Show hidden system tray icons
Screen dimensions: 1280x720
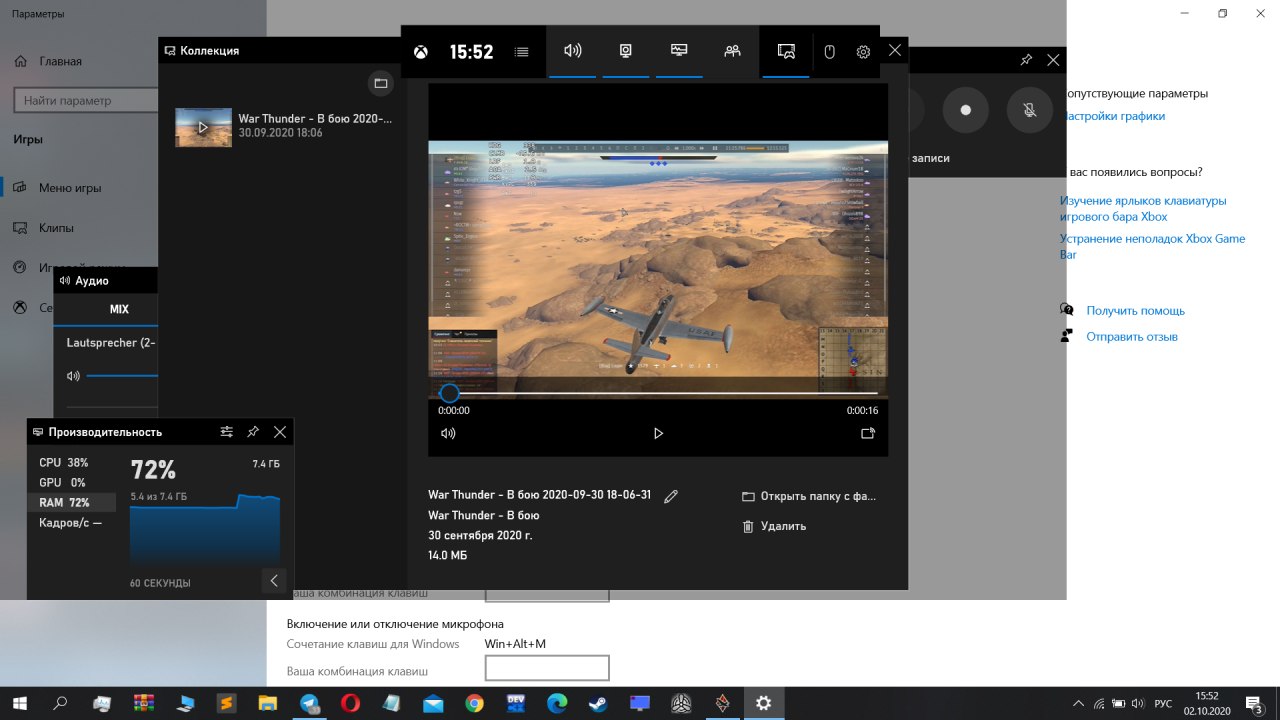click(x=1078, y=704)
